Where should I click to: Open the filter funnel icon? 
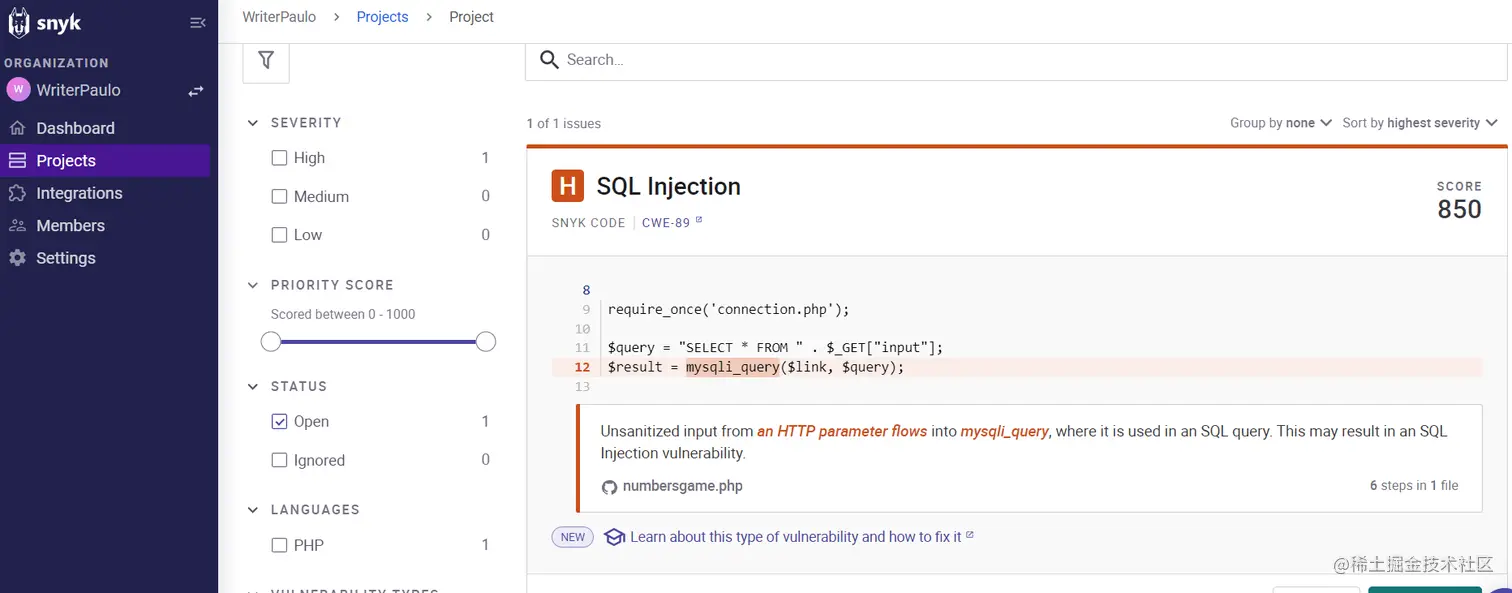click(x=266, y=60)
